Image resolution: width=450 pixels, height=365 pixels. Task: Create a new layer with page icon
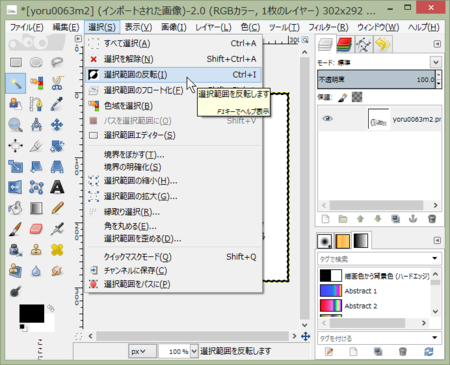(x=325, y=219)
